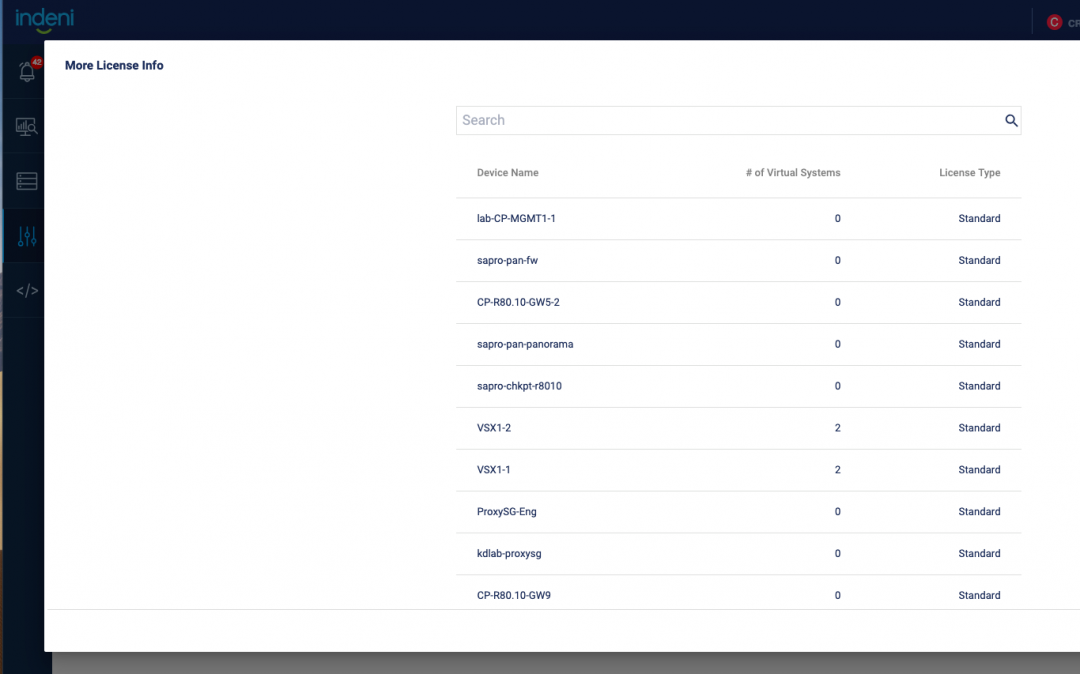
Task: Open the code editor icon in sidebar
Action: tap(27, 291)
